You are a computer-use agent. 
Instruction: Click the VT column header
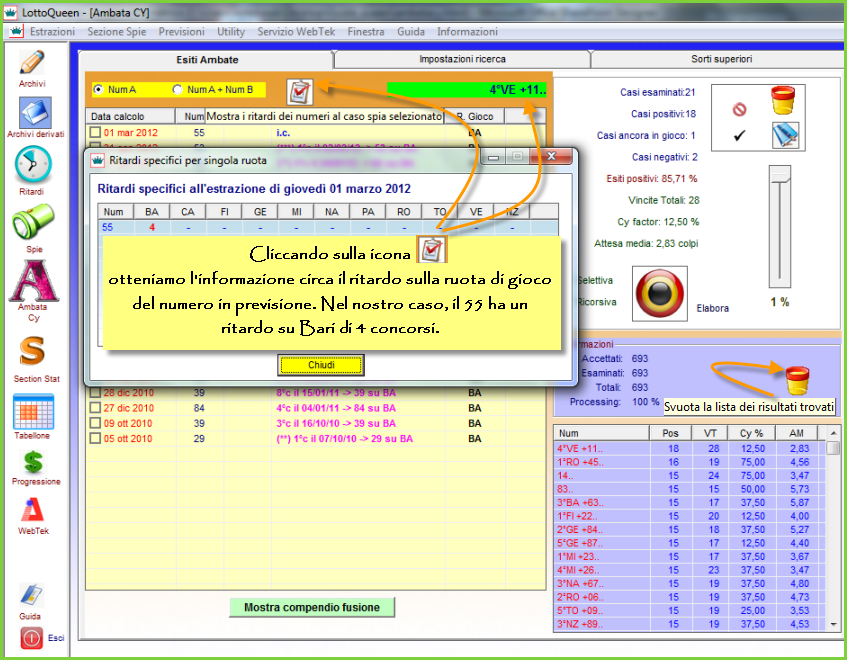click(710, 433)
